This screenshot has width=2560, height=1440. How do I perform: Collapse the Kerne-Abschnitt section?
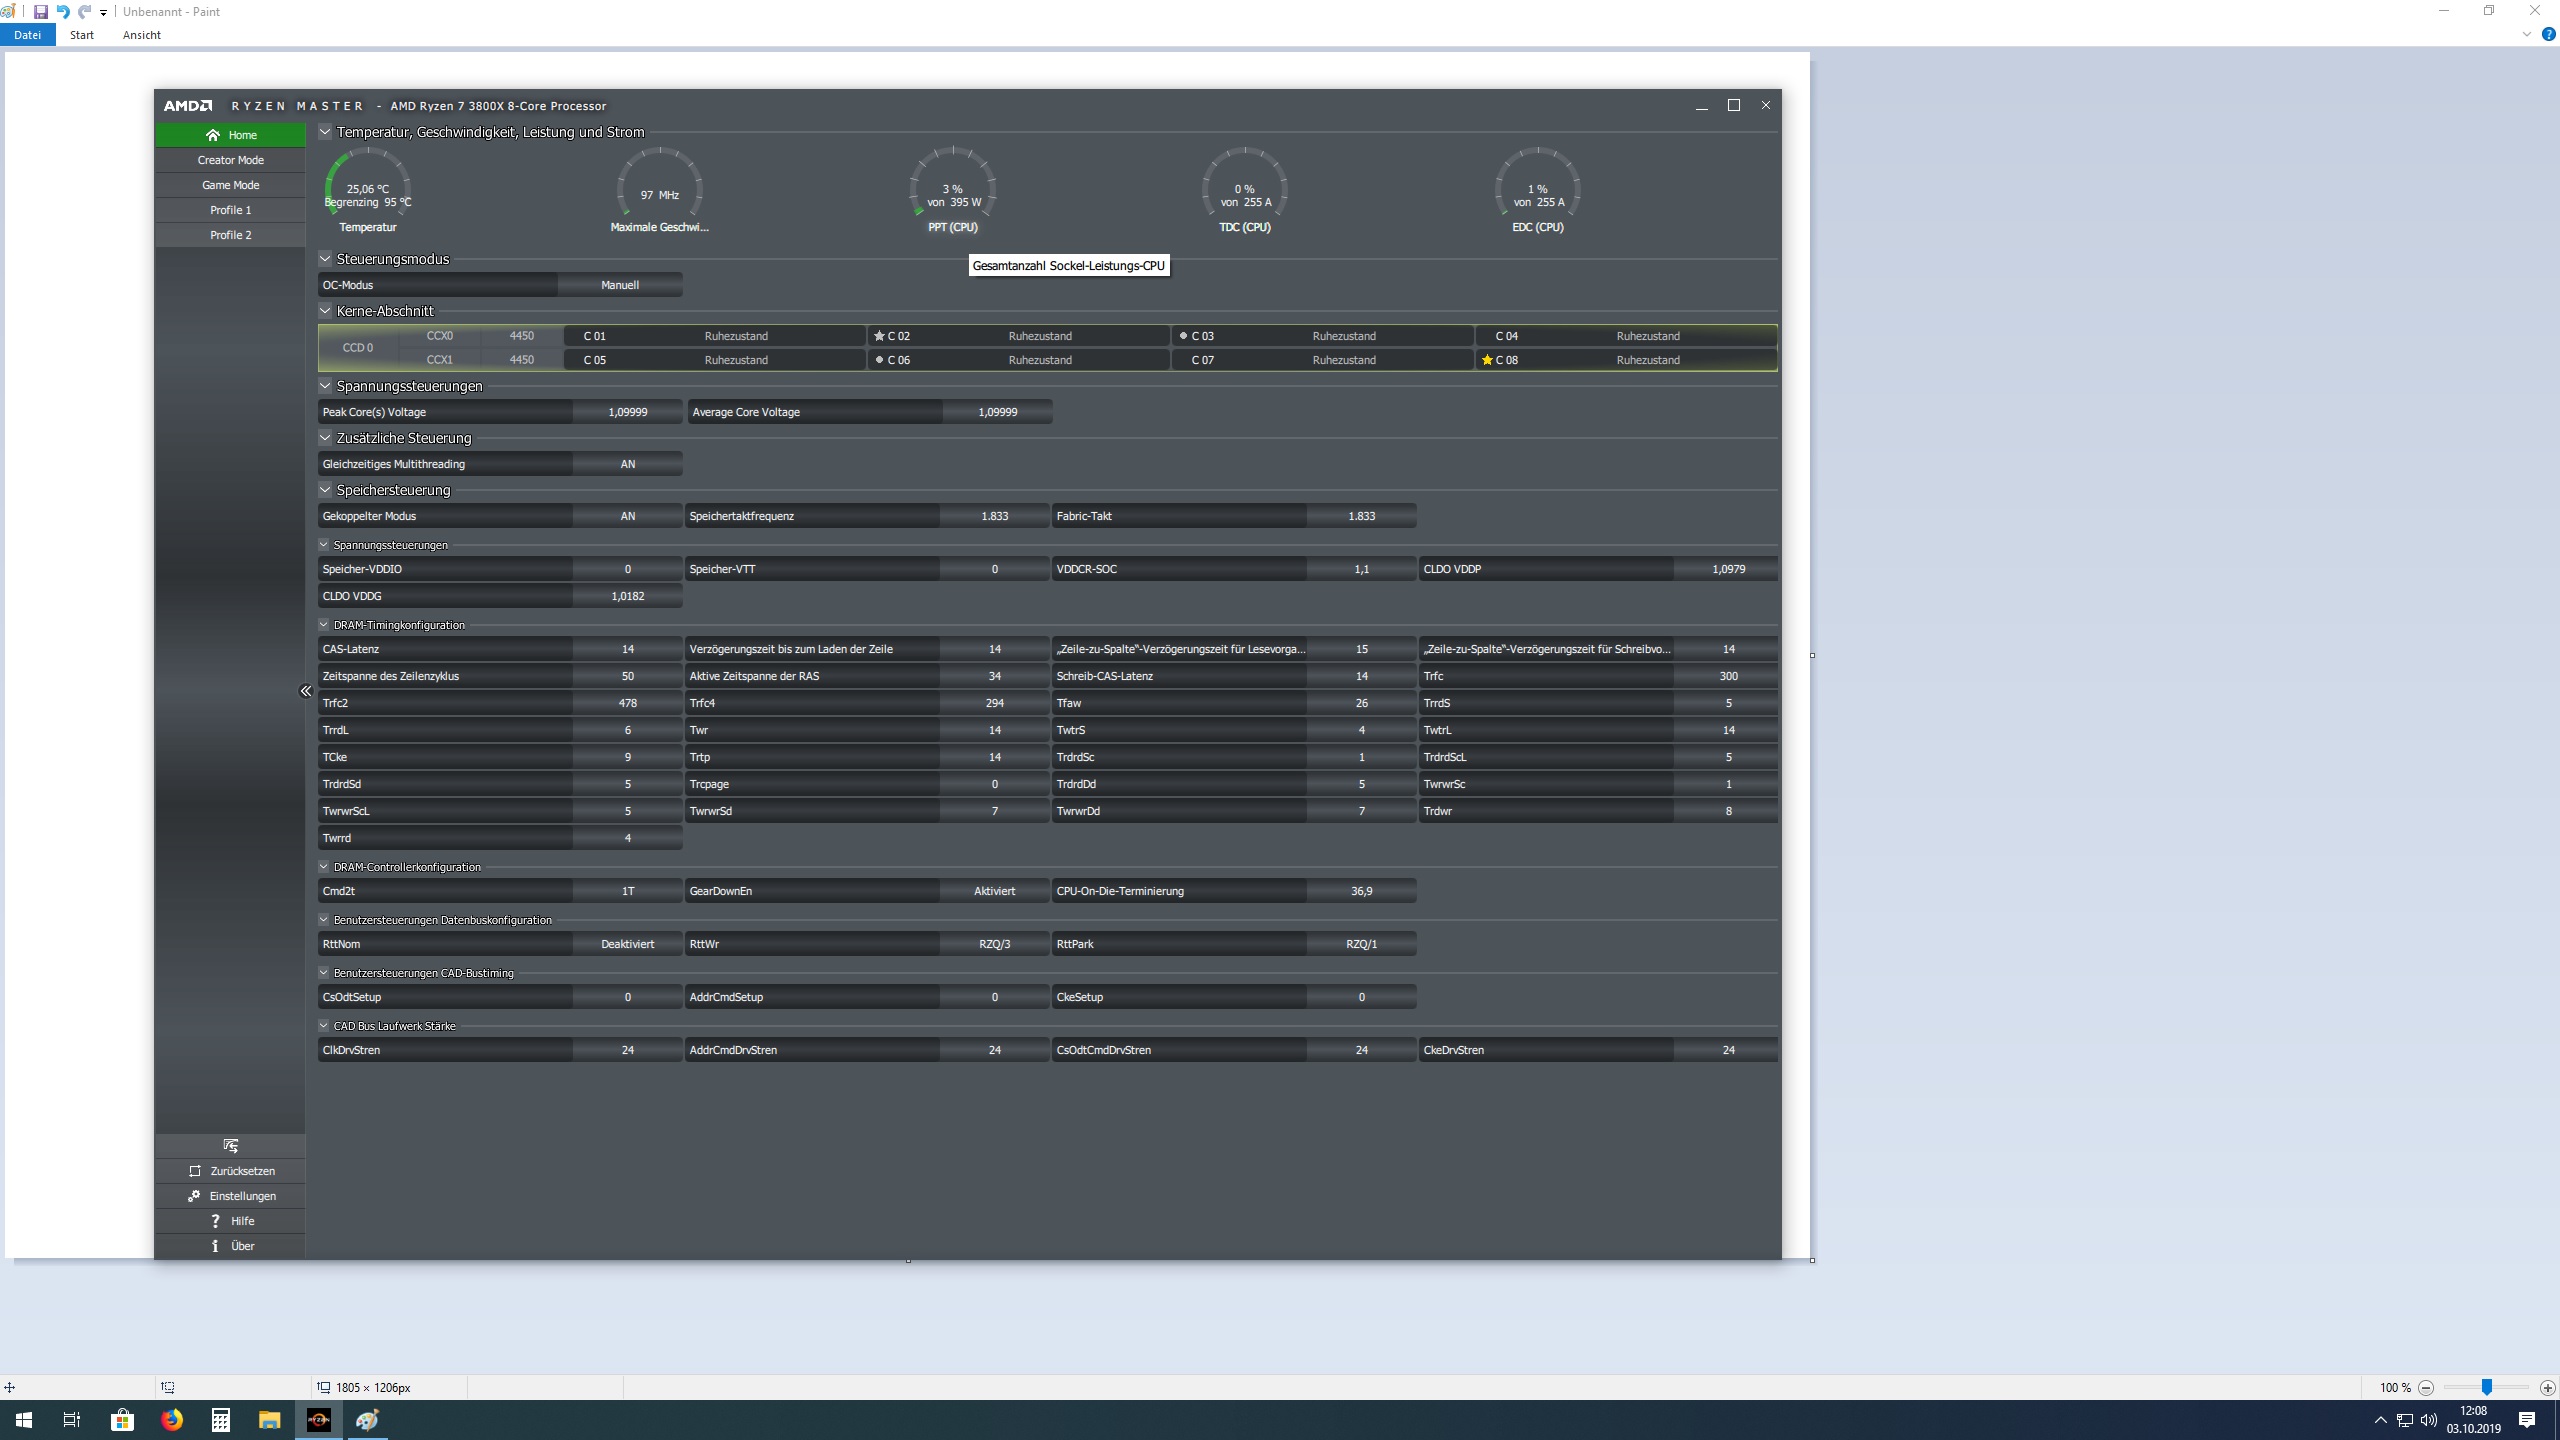[325, 311]
